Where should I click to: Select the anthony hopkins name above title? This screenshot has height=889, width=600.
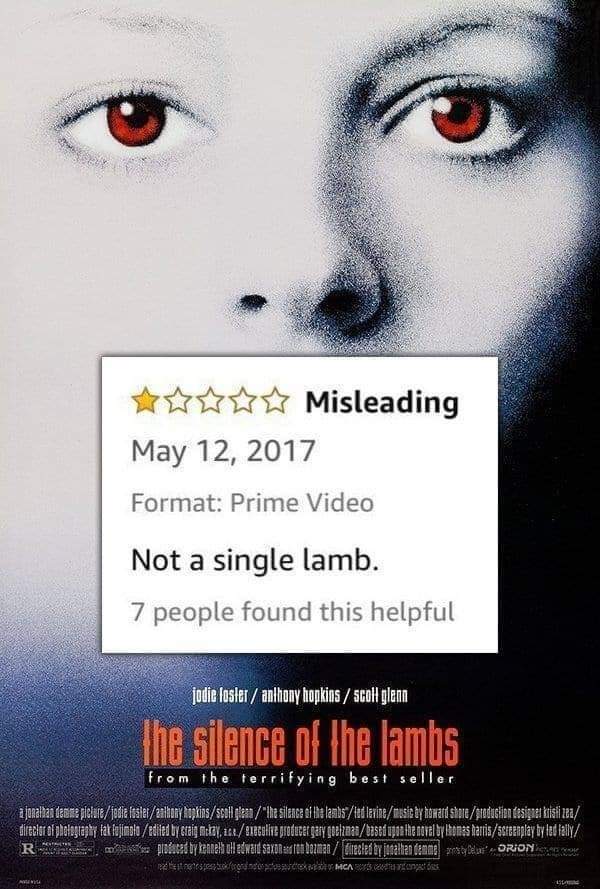(x=301, y=695)
